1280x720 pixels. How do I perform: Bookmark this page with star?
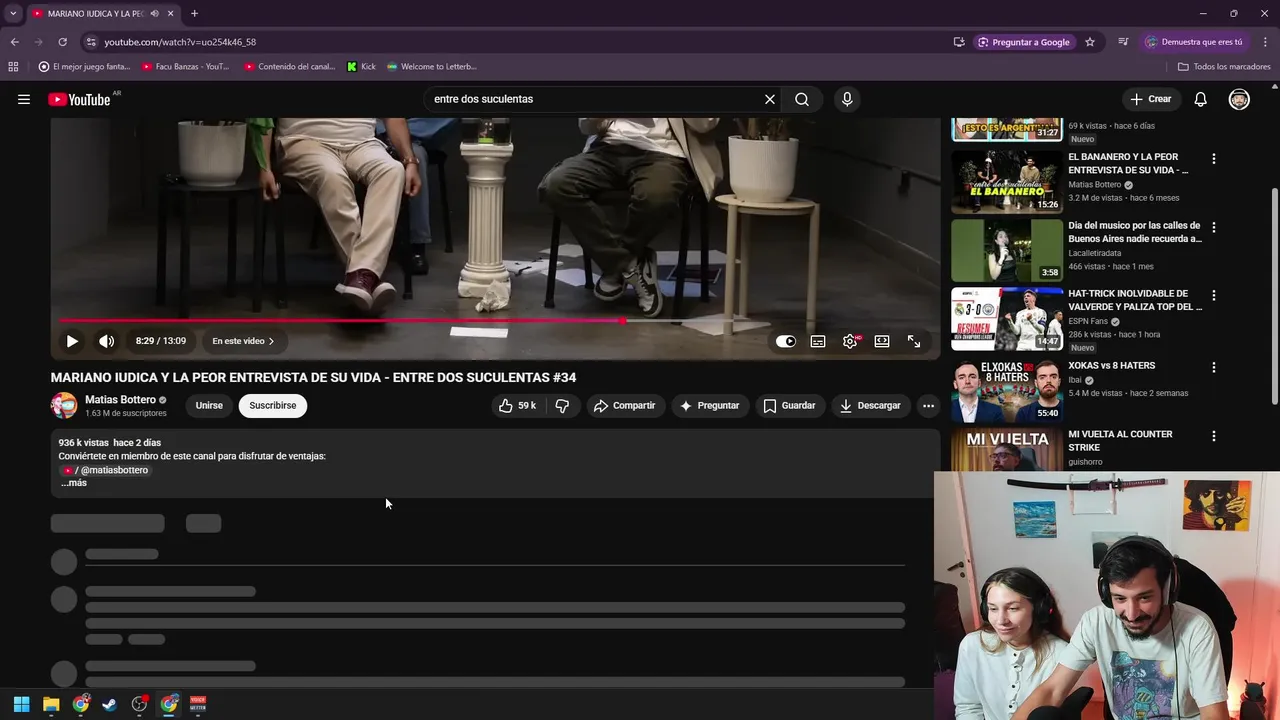tap(1090, 42)
